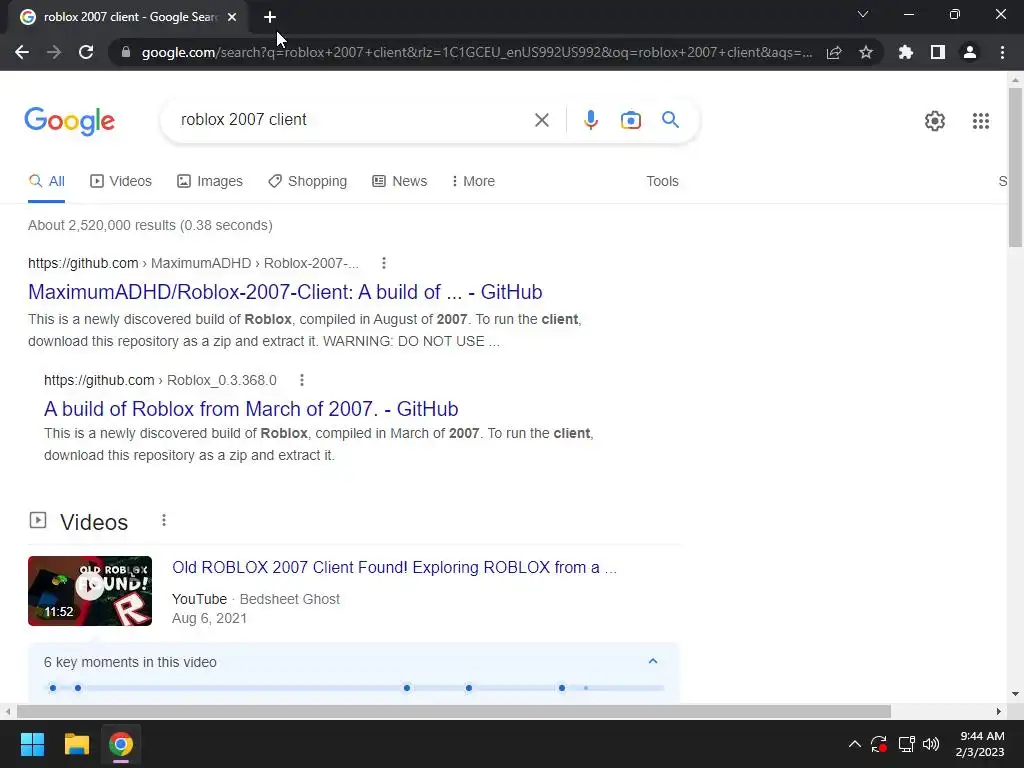Open the Windows Start menu

click(32, 744)
